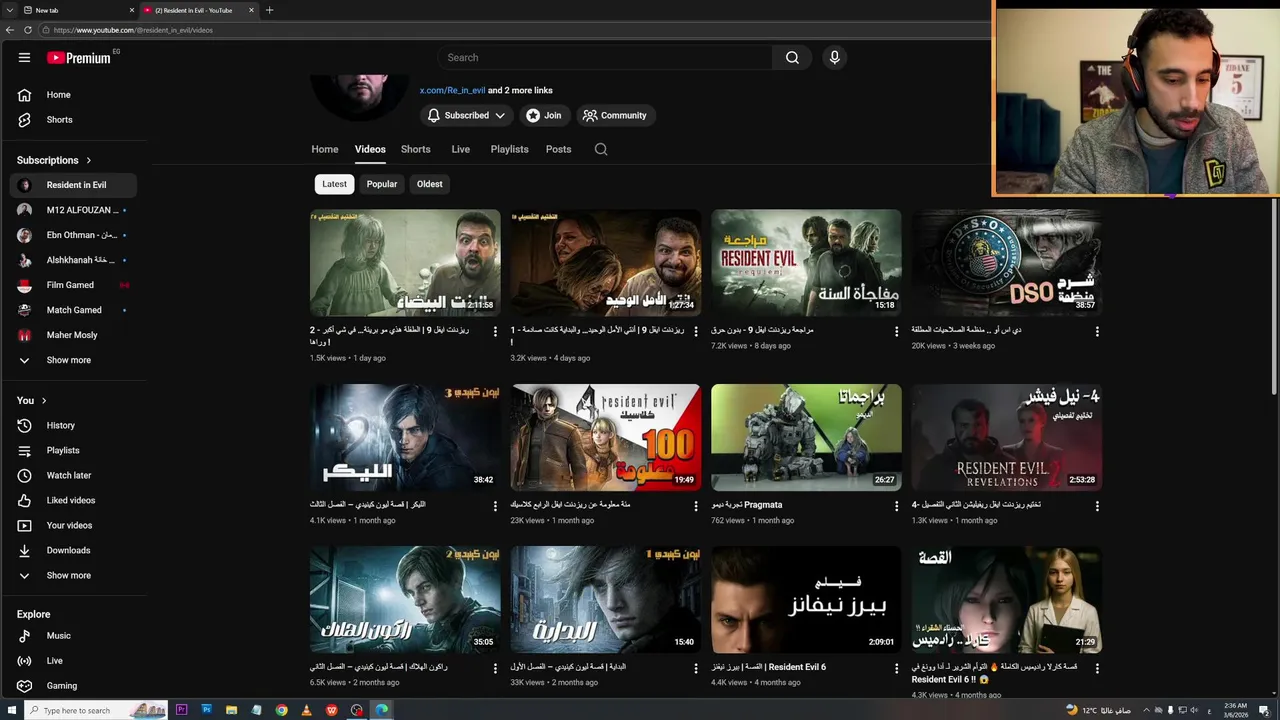Reload the page with refresh icon

[x=28, y=30]
